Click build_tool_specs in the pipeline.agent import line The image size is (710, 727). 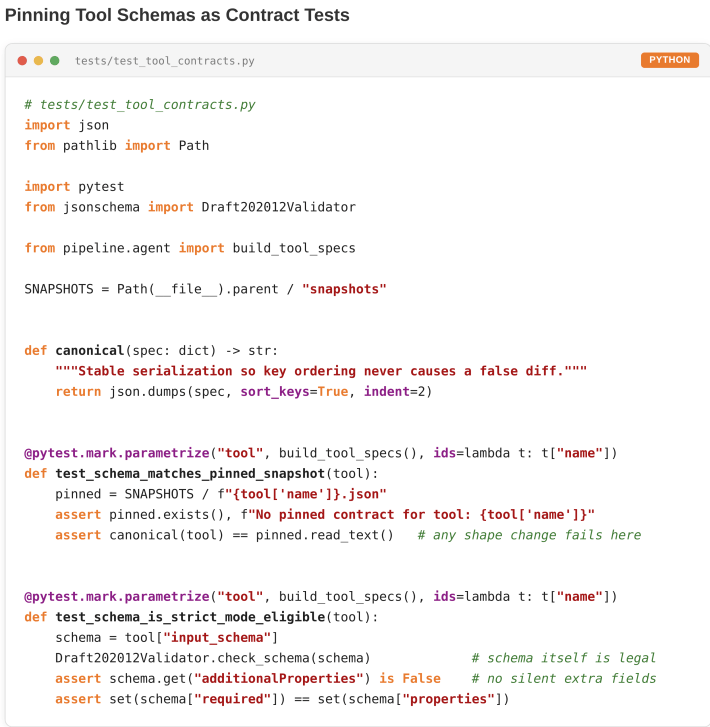coord(294,248)
